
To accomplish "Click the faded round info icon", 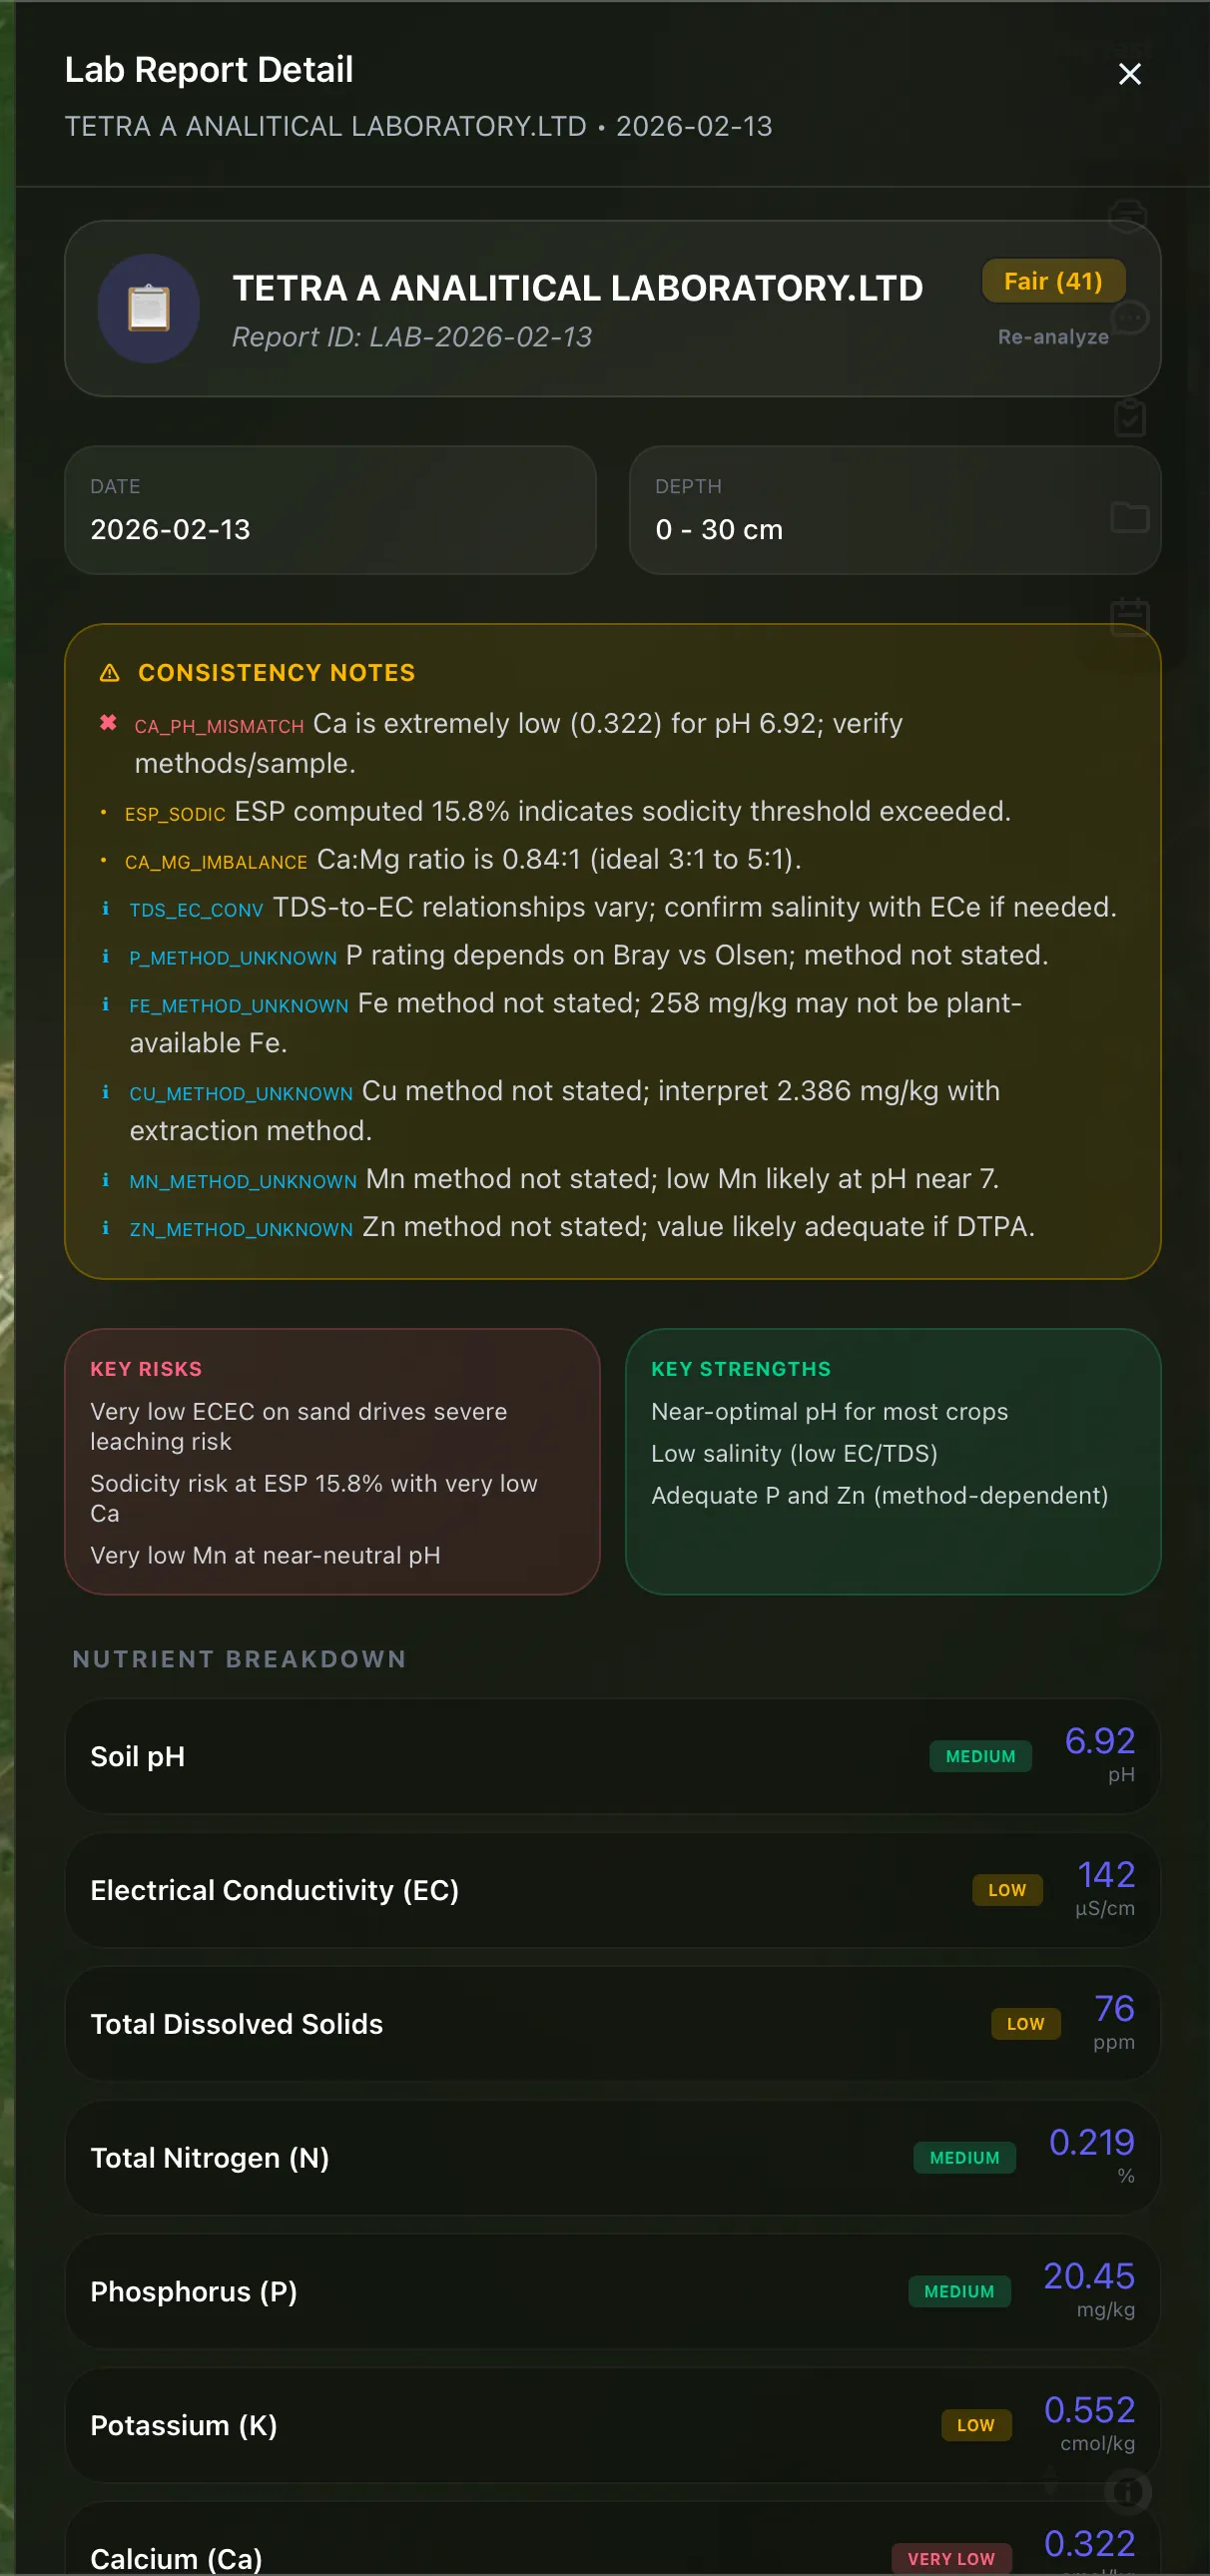I will (1128, 2492).
